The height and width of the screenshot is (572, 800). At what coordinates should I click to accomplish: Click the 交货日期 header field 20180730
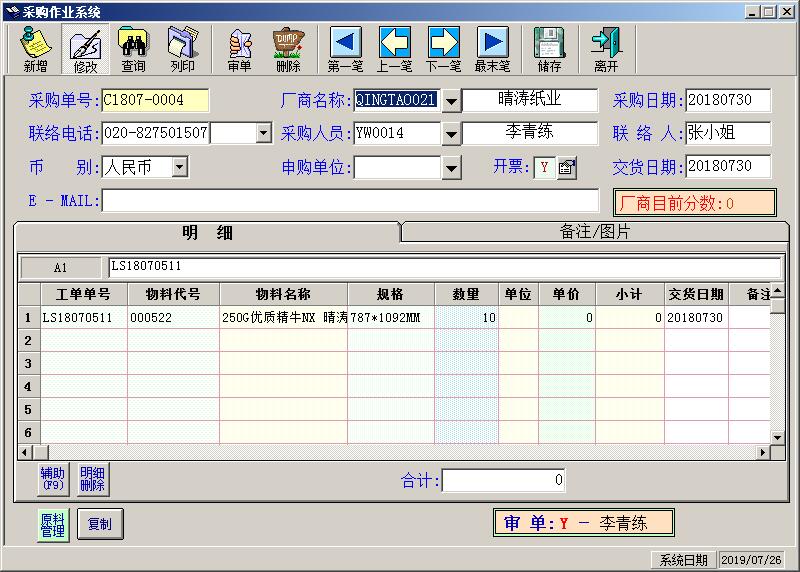tap(728, 166)
